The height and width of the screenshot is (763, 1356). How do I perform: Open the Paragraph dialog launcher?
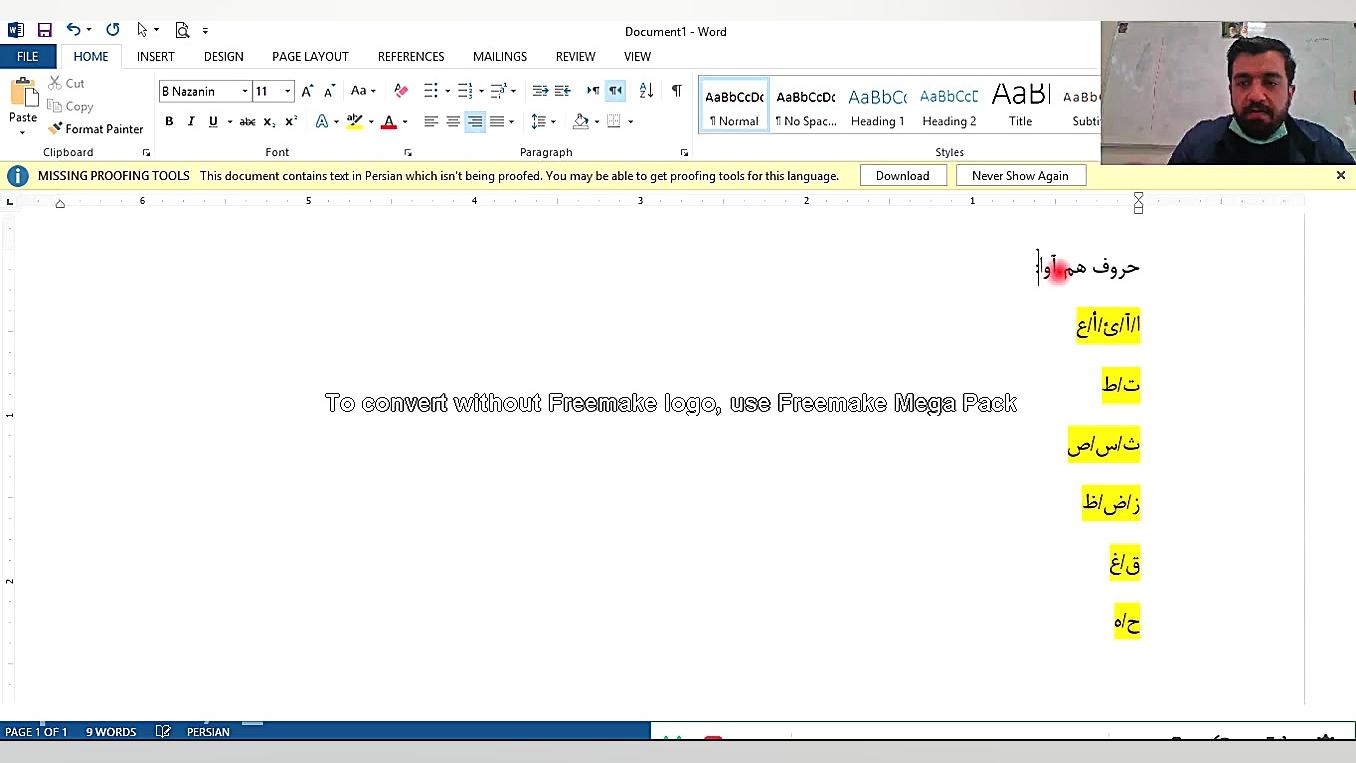coord(684,153)
